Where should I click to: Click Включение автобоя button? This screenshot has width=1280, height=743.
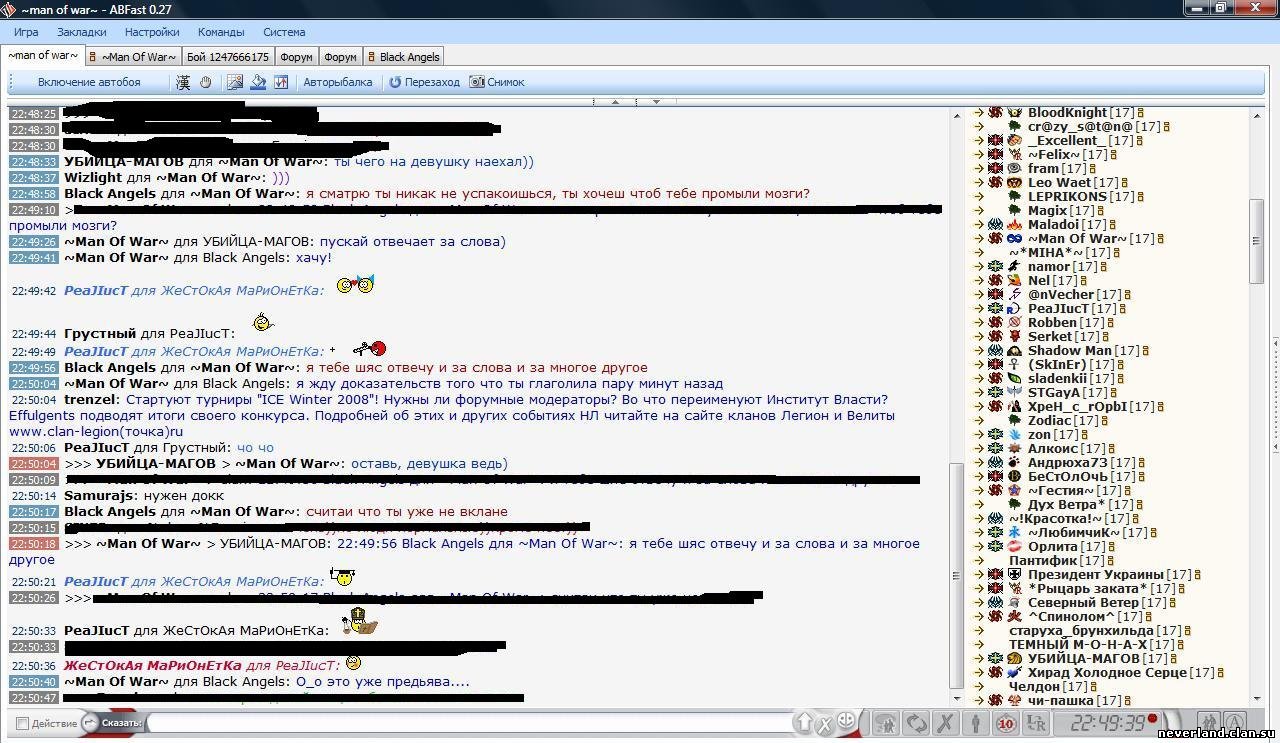[89, 82]
